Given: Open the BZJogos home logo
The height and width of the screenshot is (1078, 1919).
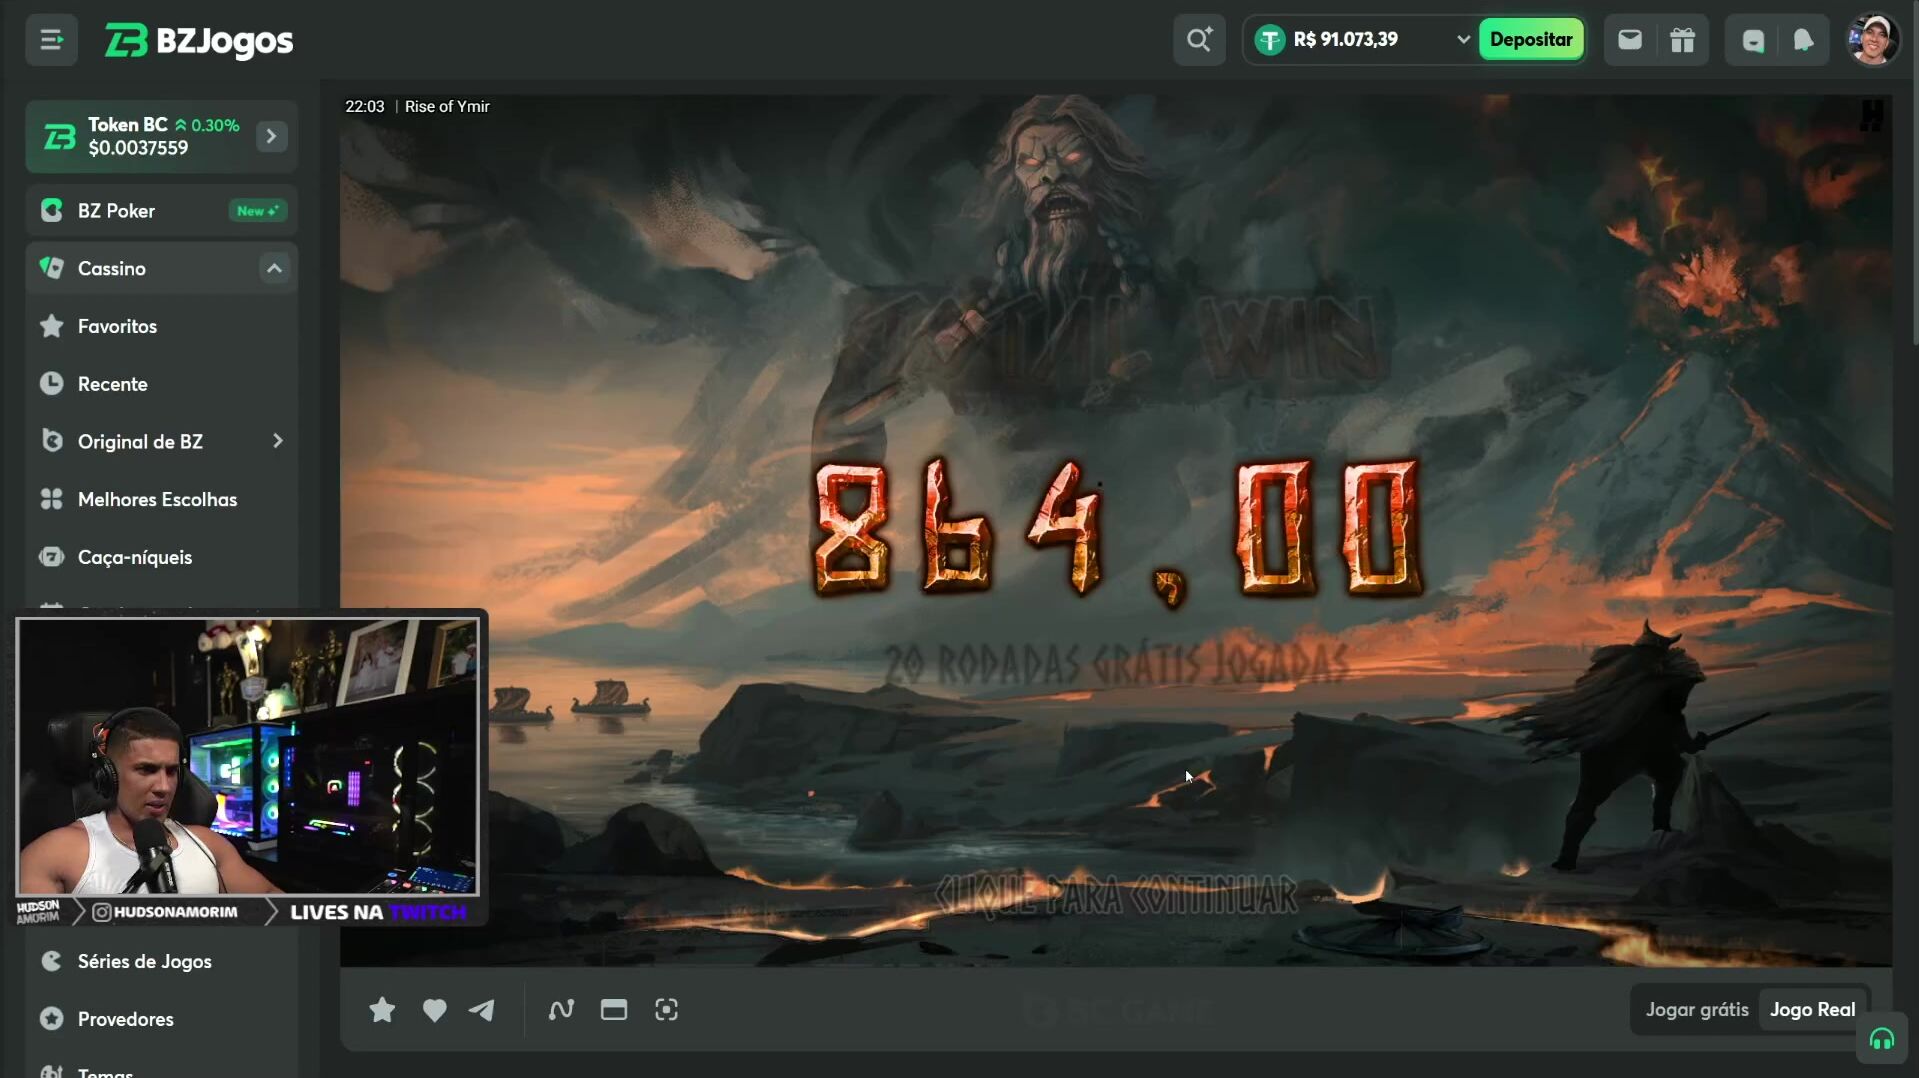Looking at the screenshot, I should point(199,41).
